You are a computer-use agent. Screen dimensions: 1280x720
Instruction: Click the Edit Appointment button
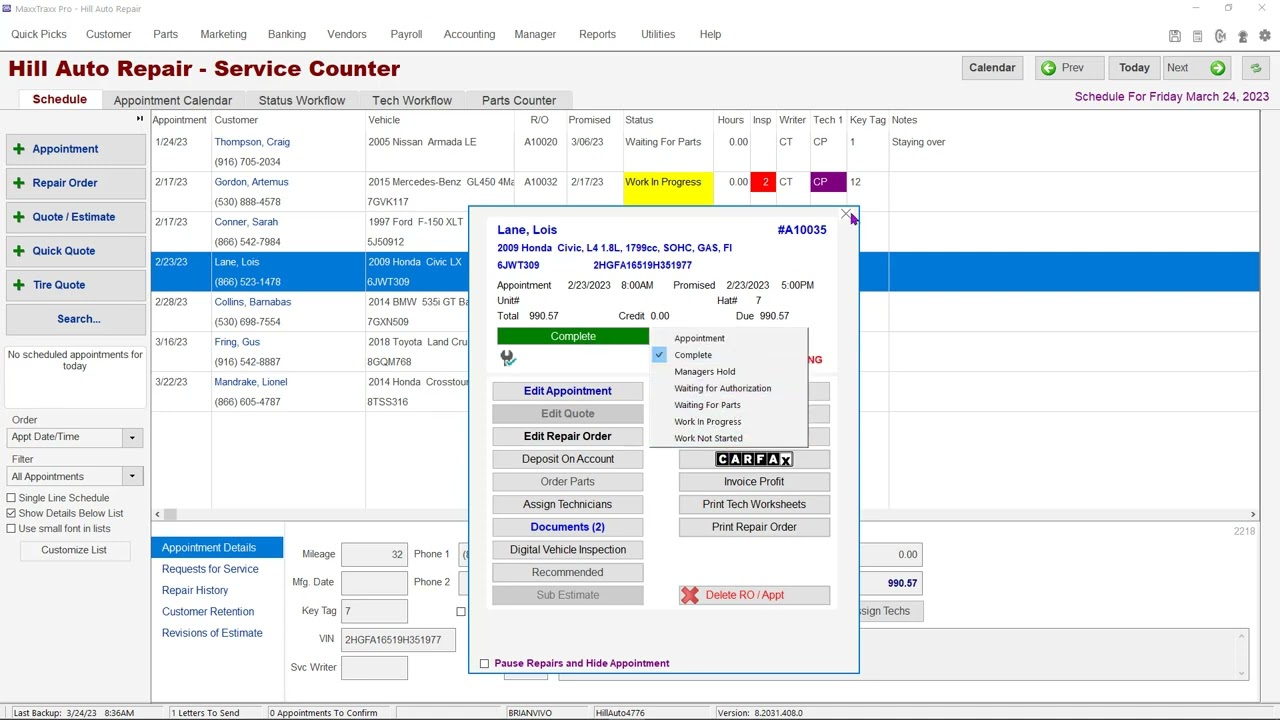click(567, 391)
